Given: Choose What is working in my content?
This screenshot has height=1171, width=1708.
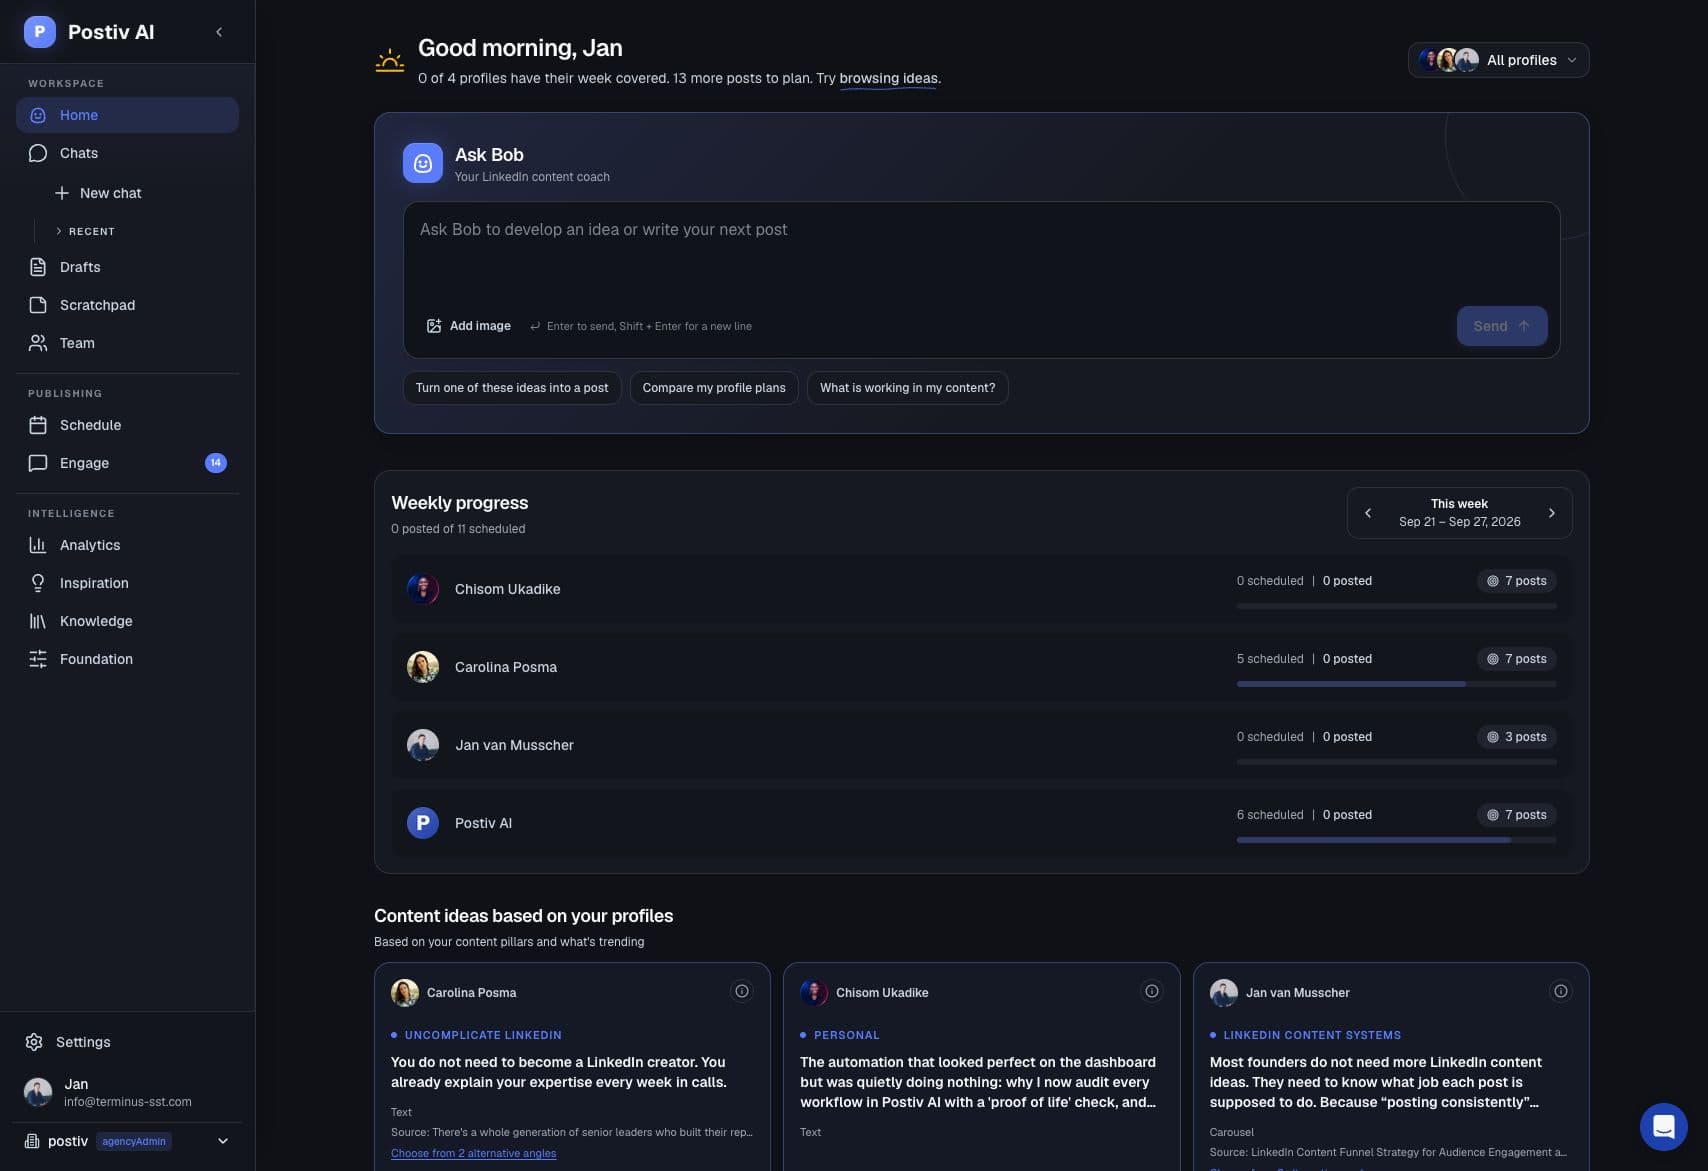Looking at the screenshot, I should click(907, 388).
